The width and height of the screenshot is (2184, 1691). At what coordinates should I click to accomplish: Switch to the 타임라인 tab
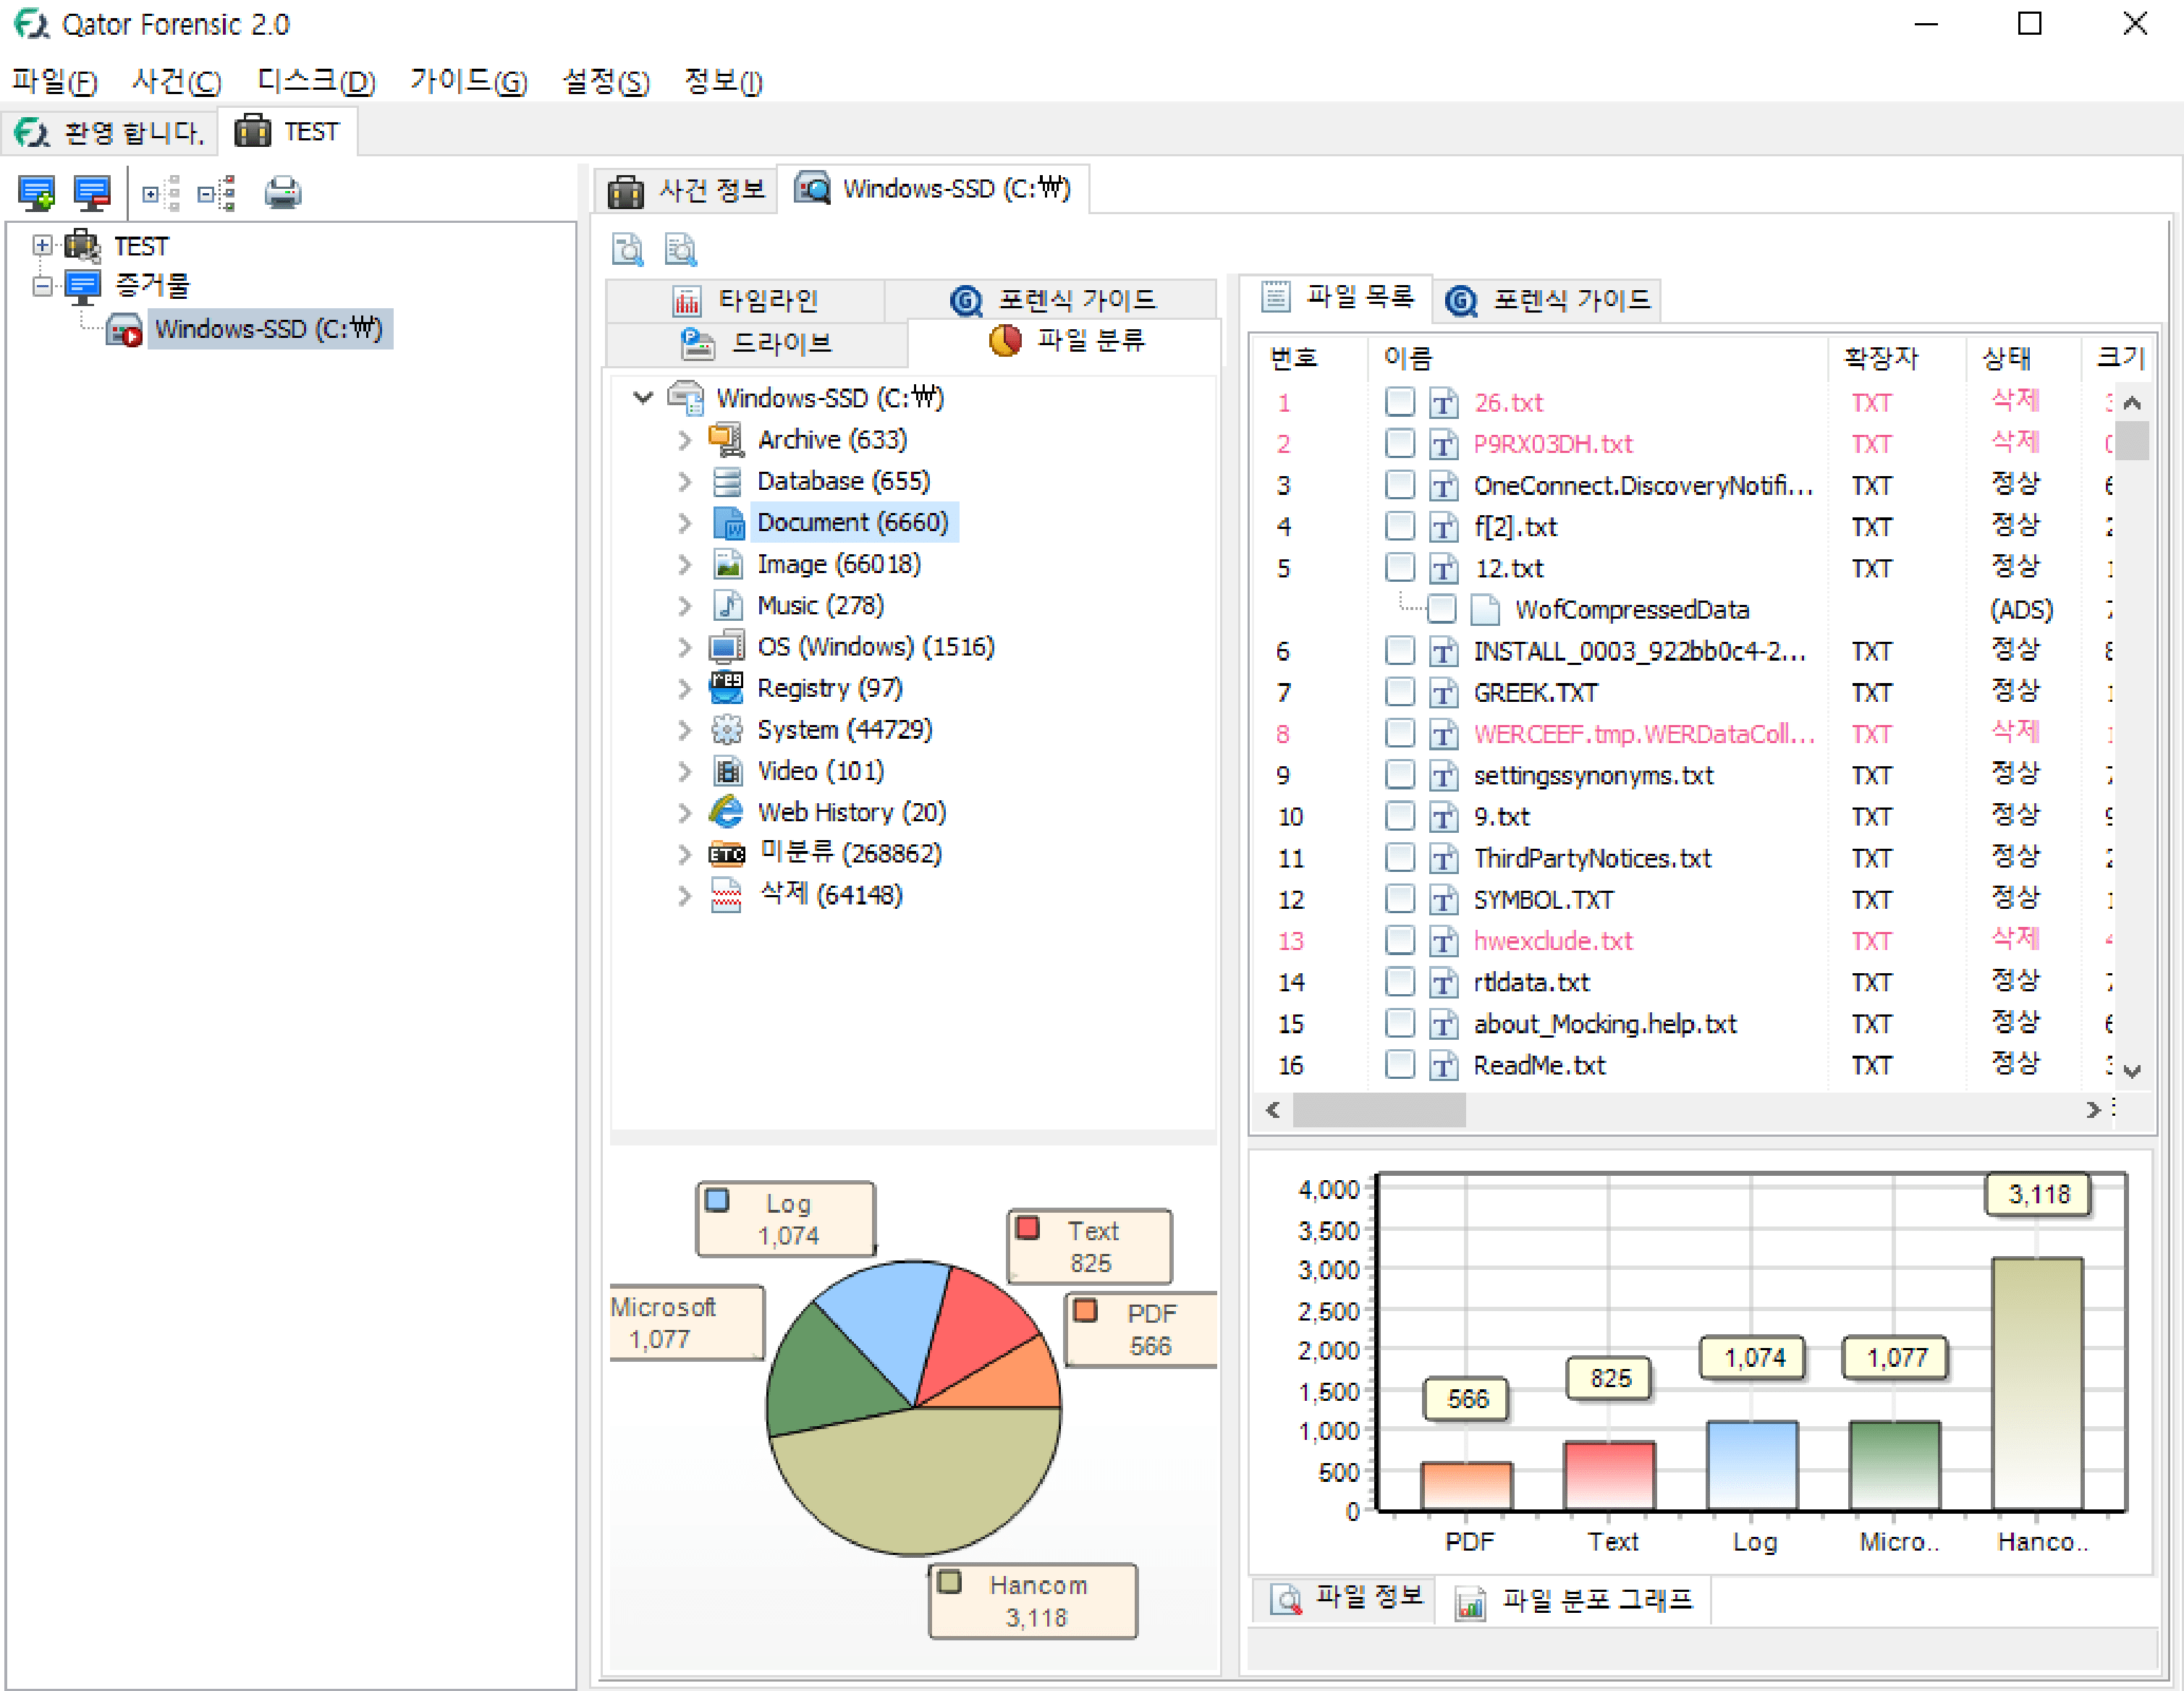745,300
